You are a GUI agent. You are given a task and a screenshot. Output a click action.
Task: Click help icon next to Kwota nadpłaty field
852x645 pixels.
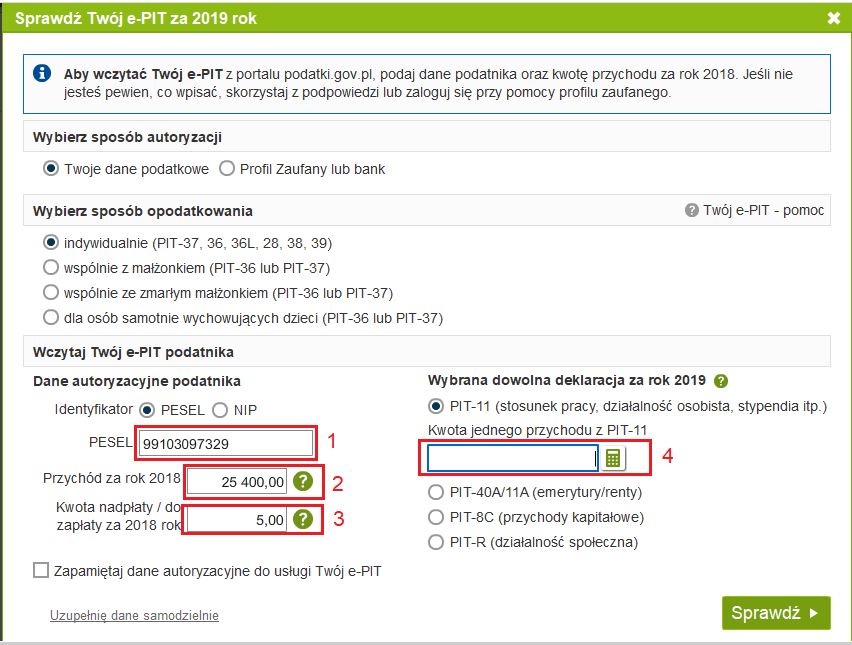[x=304, y=520]
